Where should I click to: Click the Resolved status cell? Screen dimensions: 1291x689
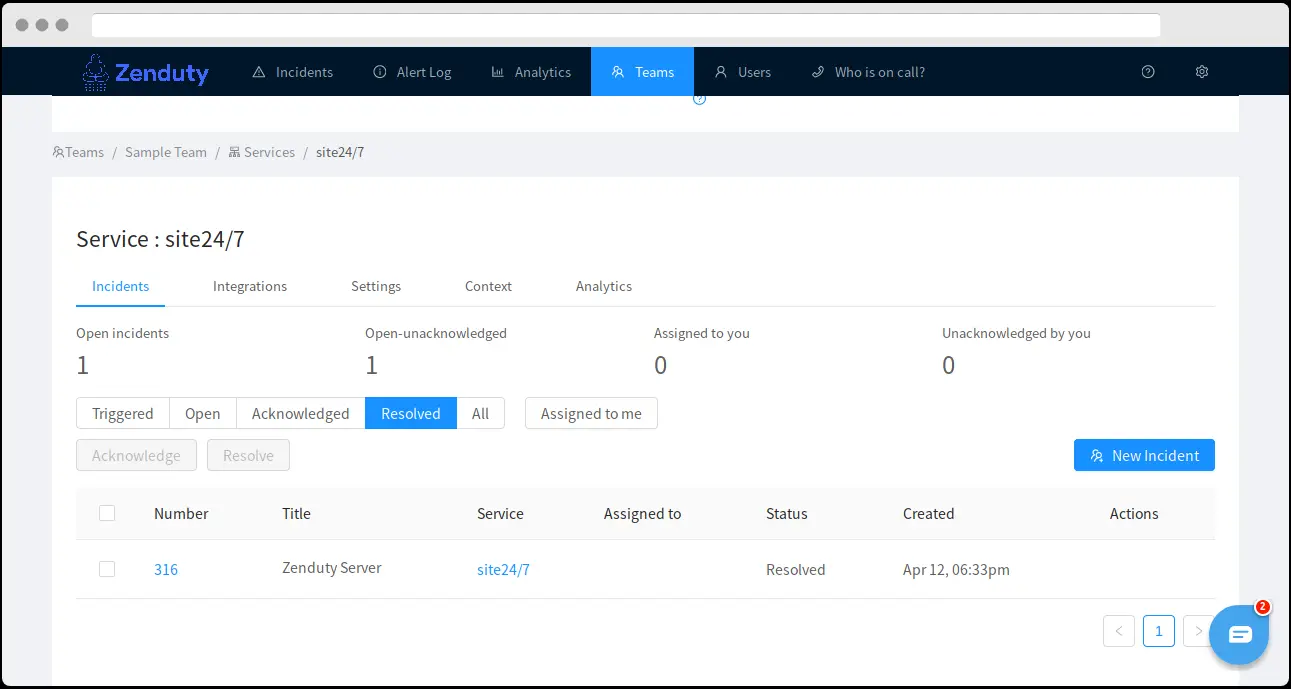click(x=796, y=569)
